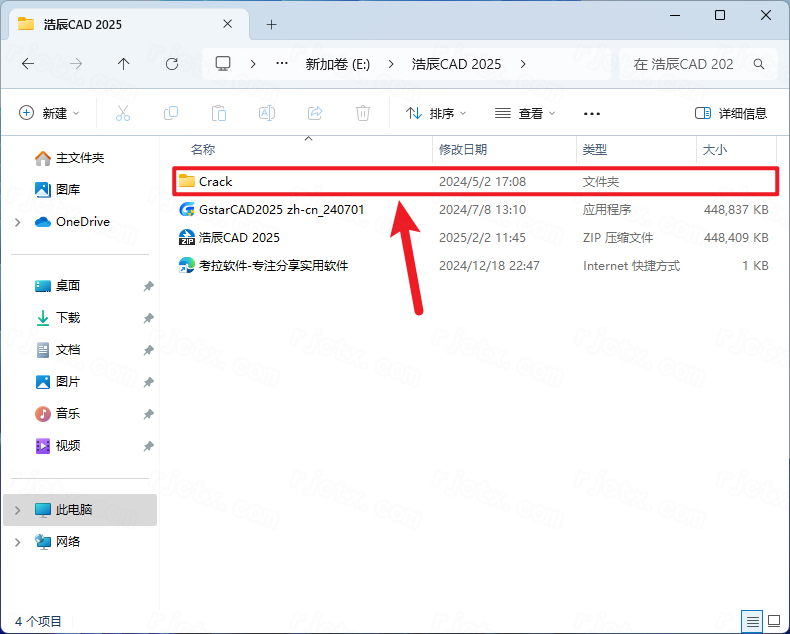Screen dimensions: 790x634
Task: Click the Share icon in toolbar
Action: click(x=315, y=114)
